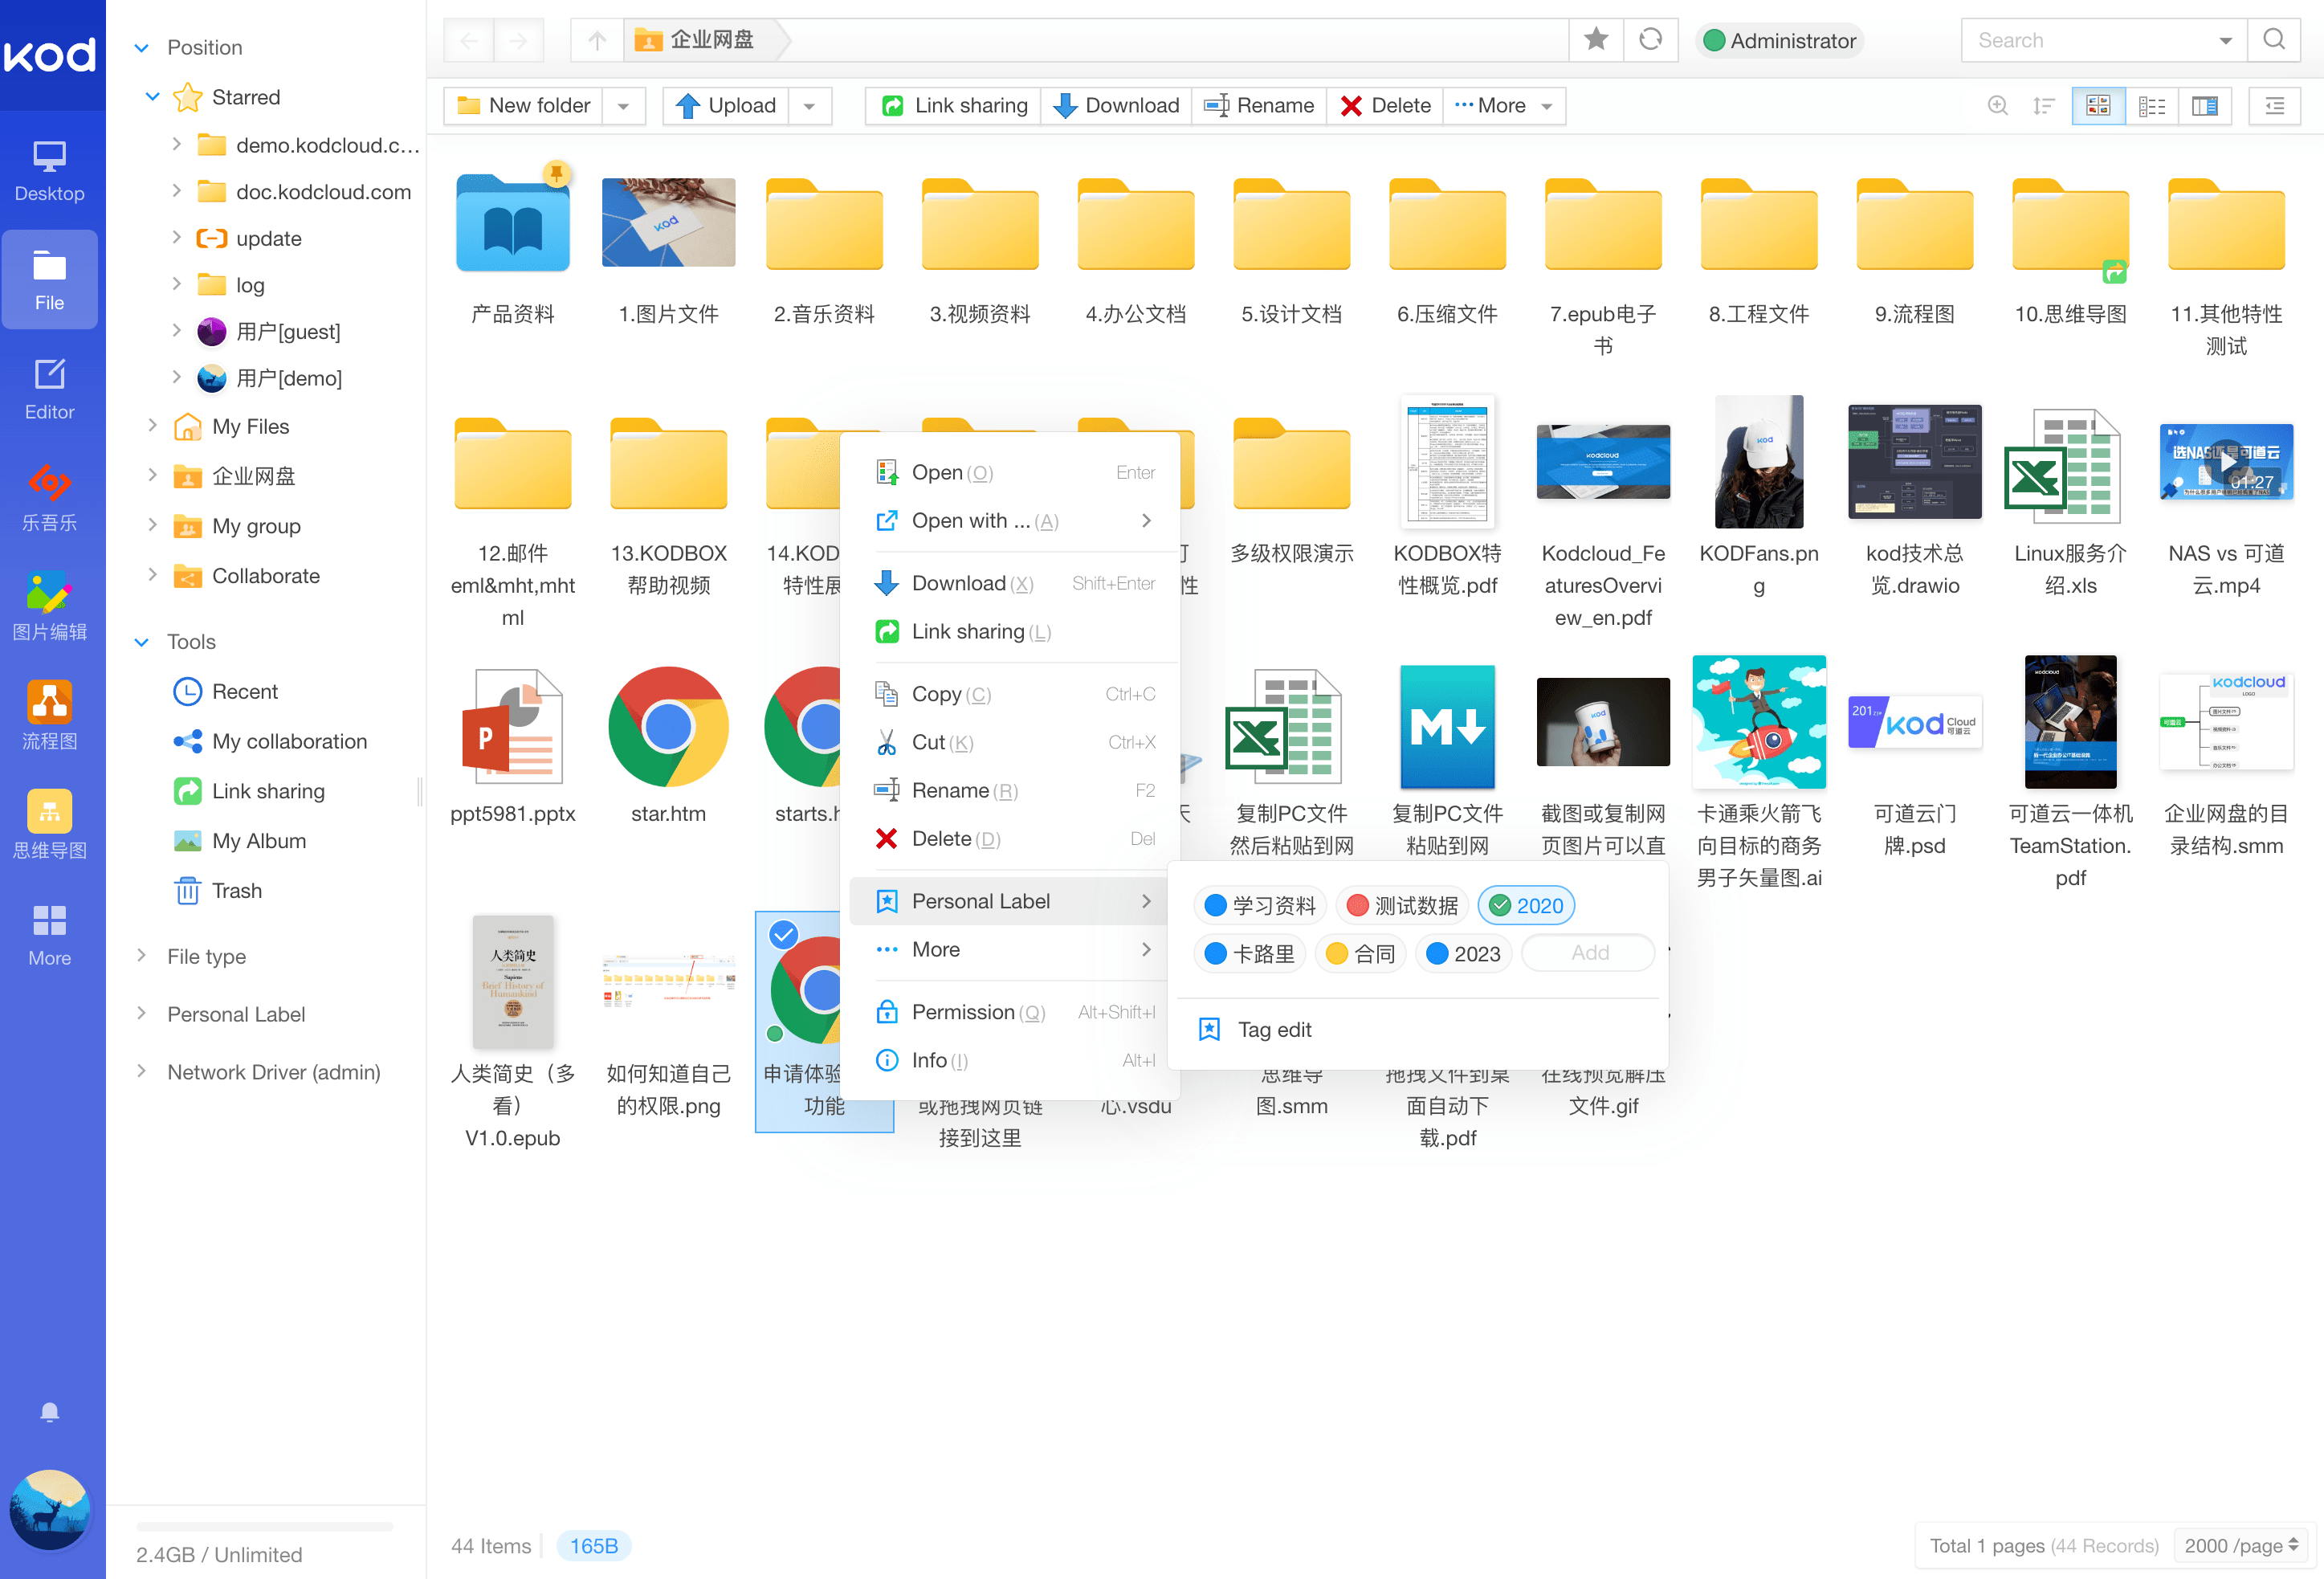Click the notification bell at bottom left
This screenshot has width=2324, height=1579.
(50, 1412)
